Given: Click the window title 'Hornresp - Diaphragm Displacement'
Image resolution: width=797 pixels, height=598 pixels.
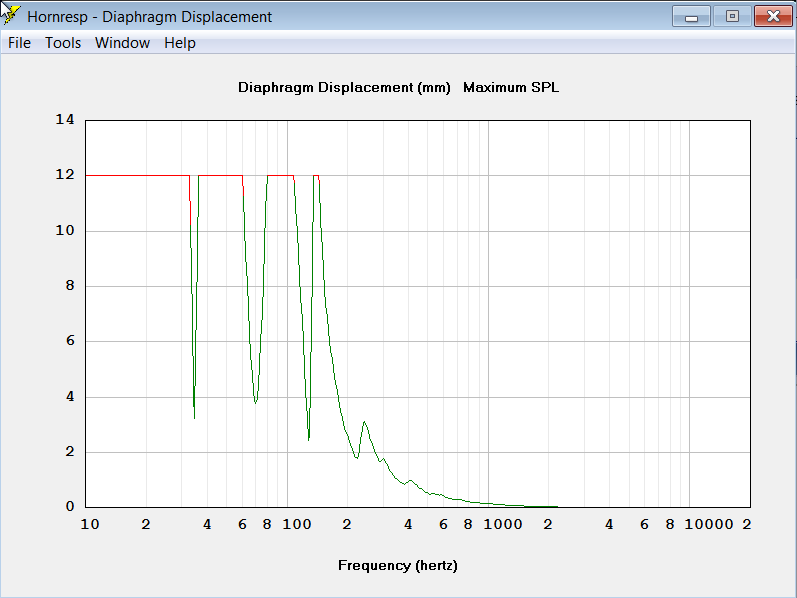Looking at the screenshot, I should (x=149, y=17).
